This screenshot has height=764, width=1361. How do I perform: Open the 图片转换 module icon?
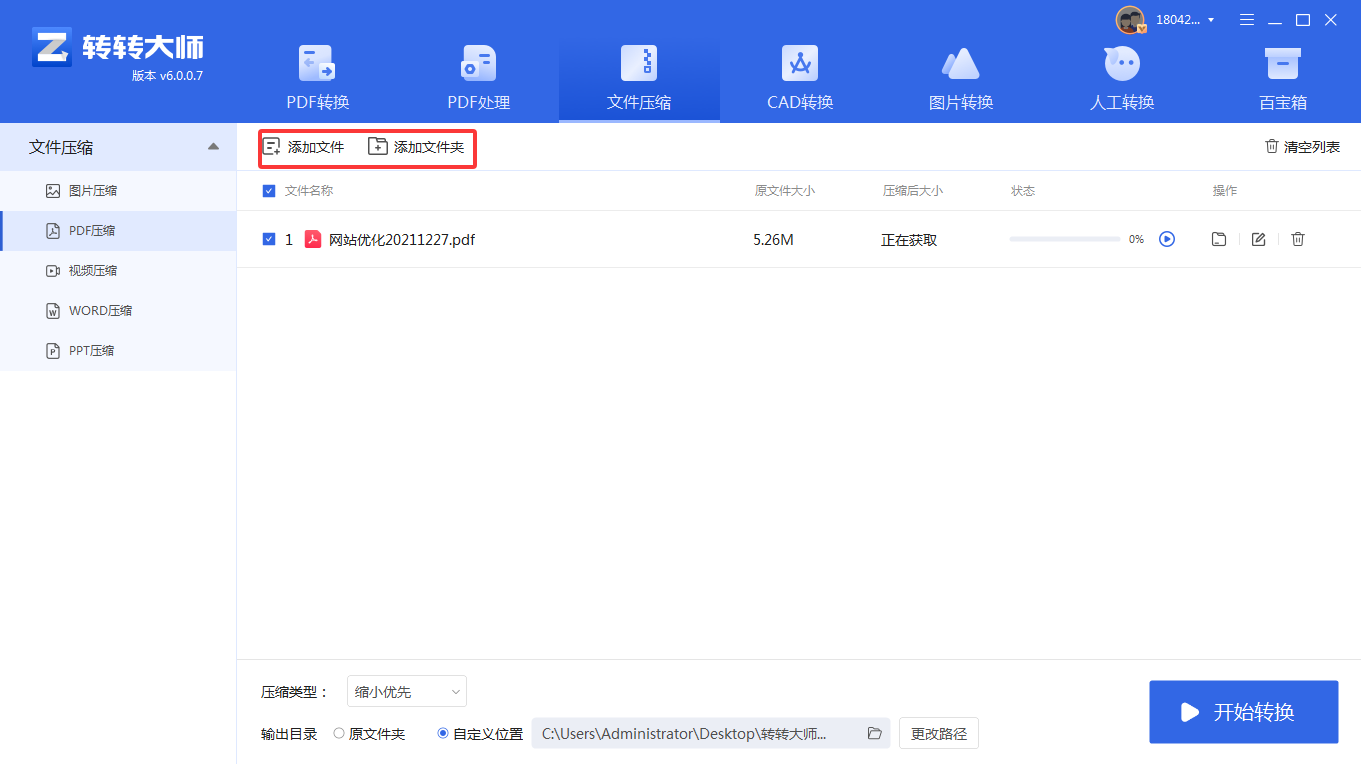[x=961, y=63]
